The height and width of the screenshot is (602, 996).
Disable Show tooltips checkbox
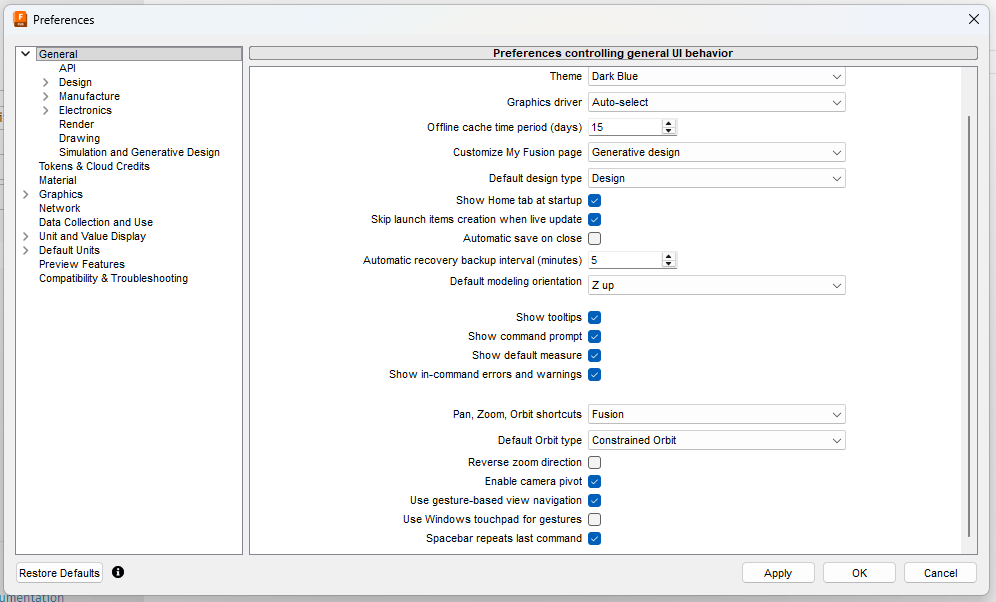pyautogui.click(x=594, y=318)
